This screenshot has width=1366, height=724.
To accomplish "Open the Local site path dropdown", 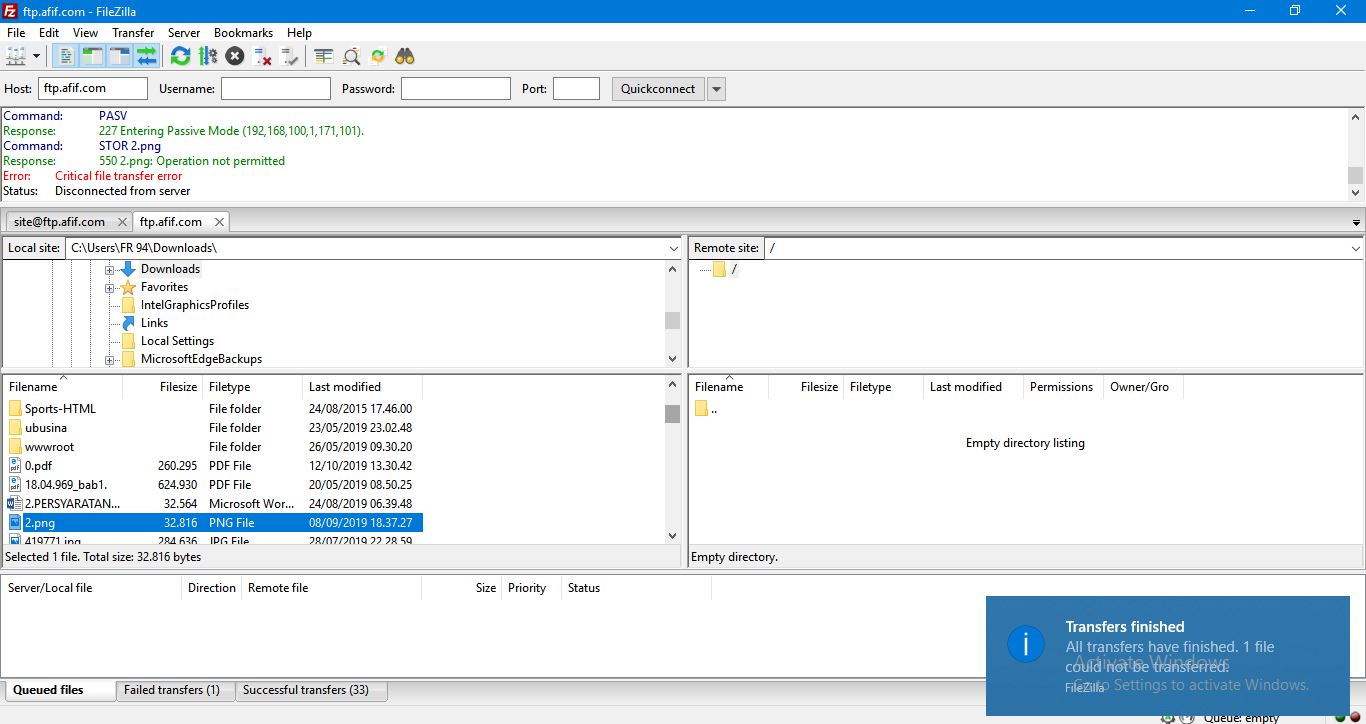I will pyautogui.click(x=673, y=248).
